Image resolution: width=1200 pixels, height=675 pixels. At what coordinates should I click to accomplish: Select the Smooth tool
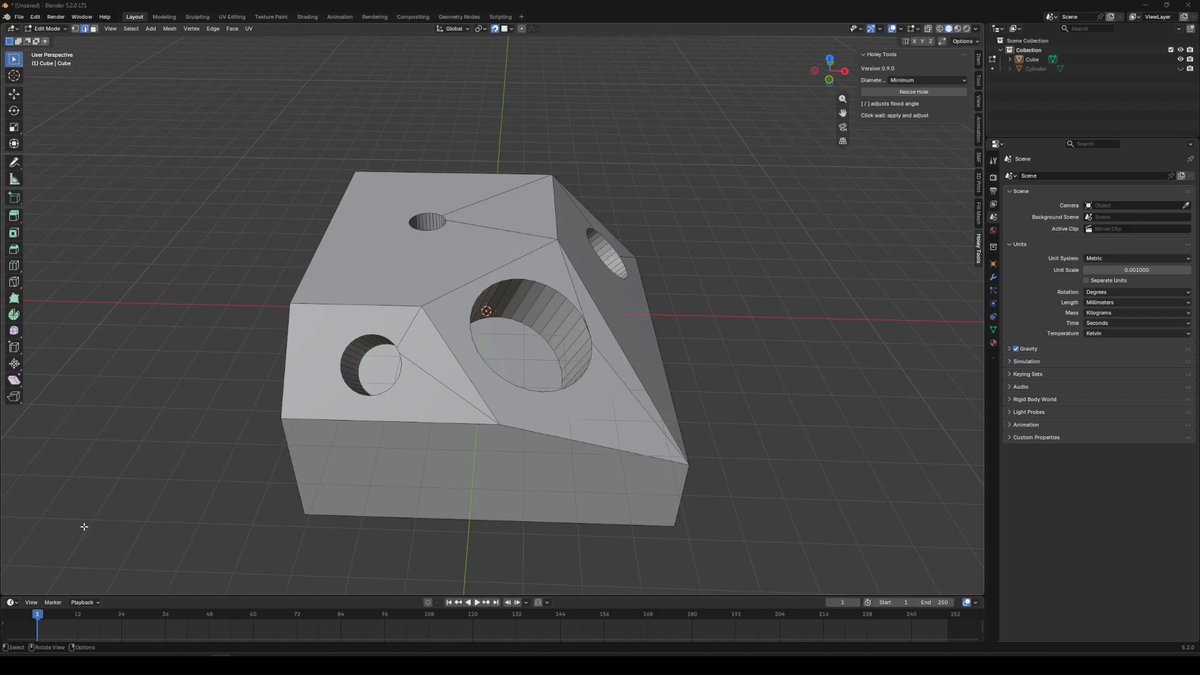tap(14, 331)
